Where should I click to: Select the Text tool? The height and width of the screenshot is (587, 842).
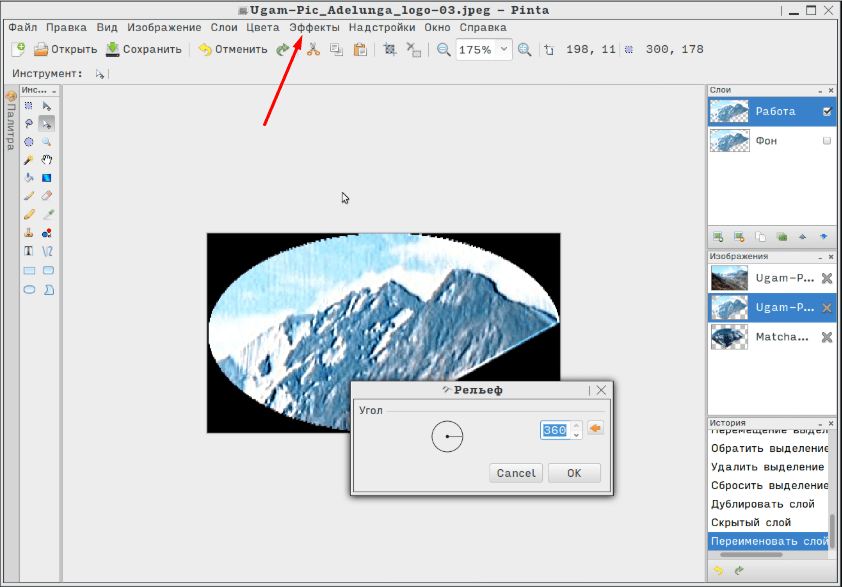click(x=29, y=250)
